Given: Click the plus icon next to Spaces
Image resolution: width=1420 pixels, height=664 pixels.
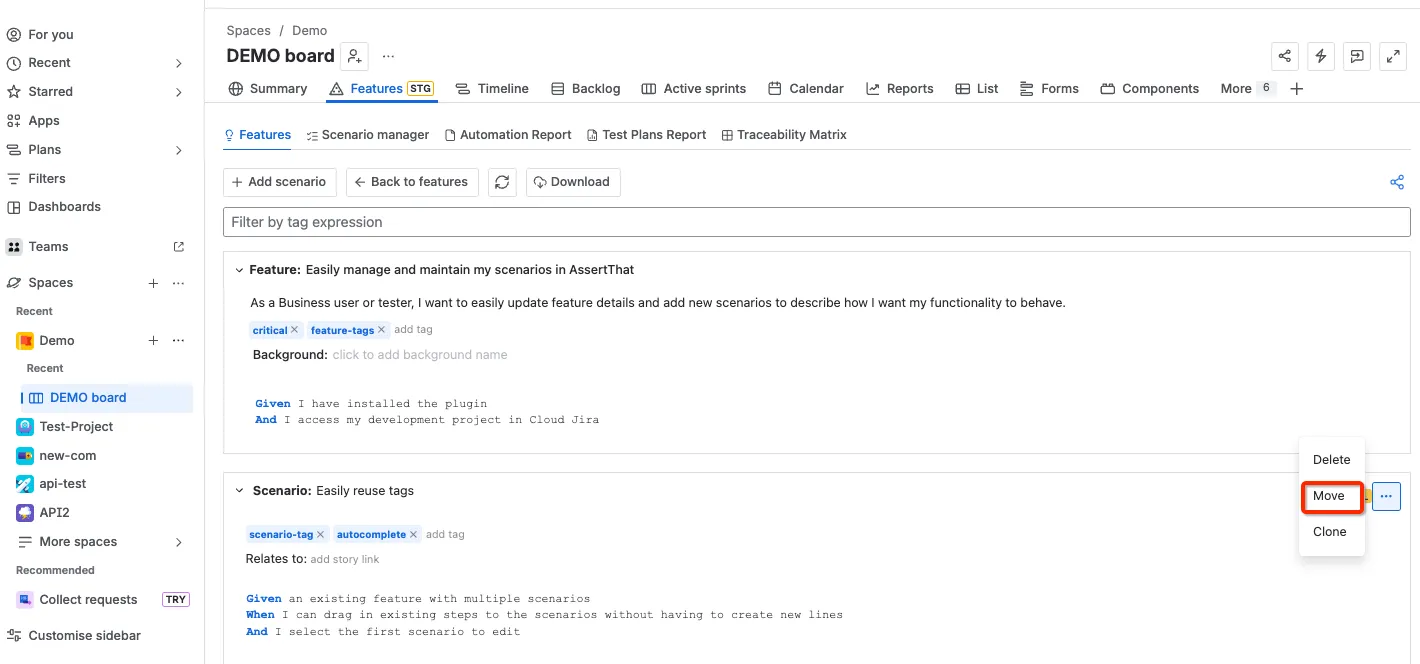Looking at the screenshot, I should tap(153, 283).
